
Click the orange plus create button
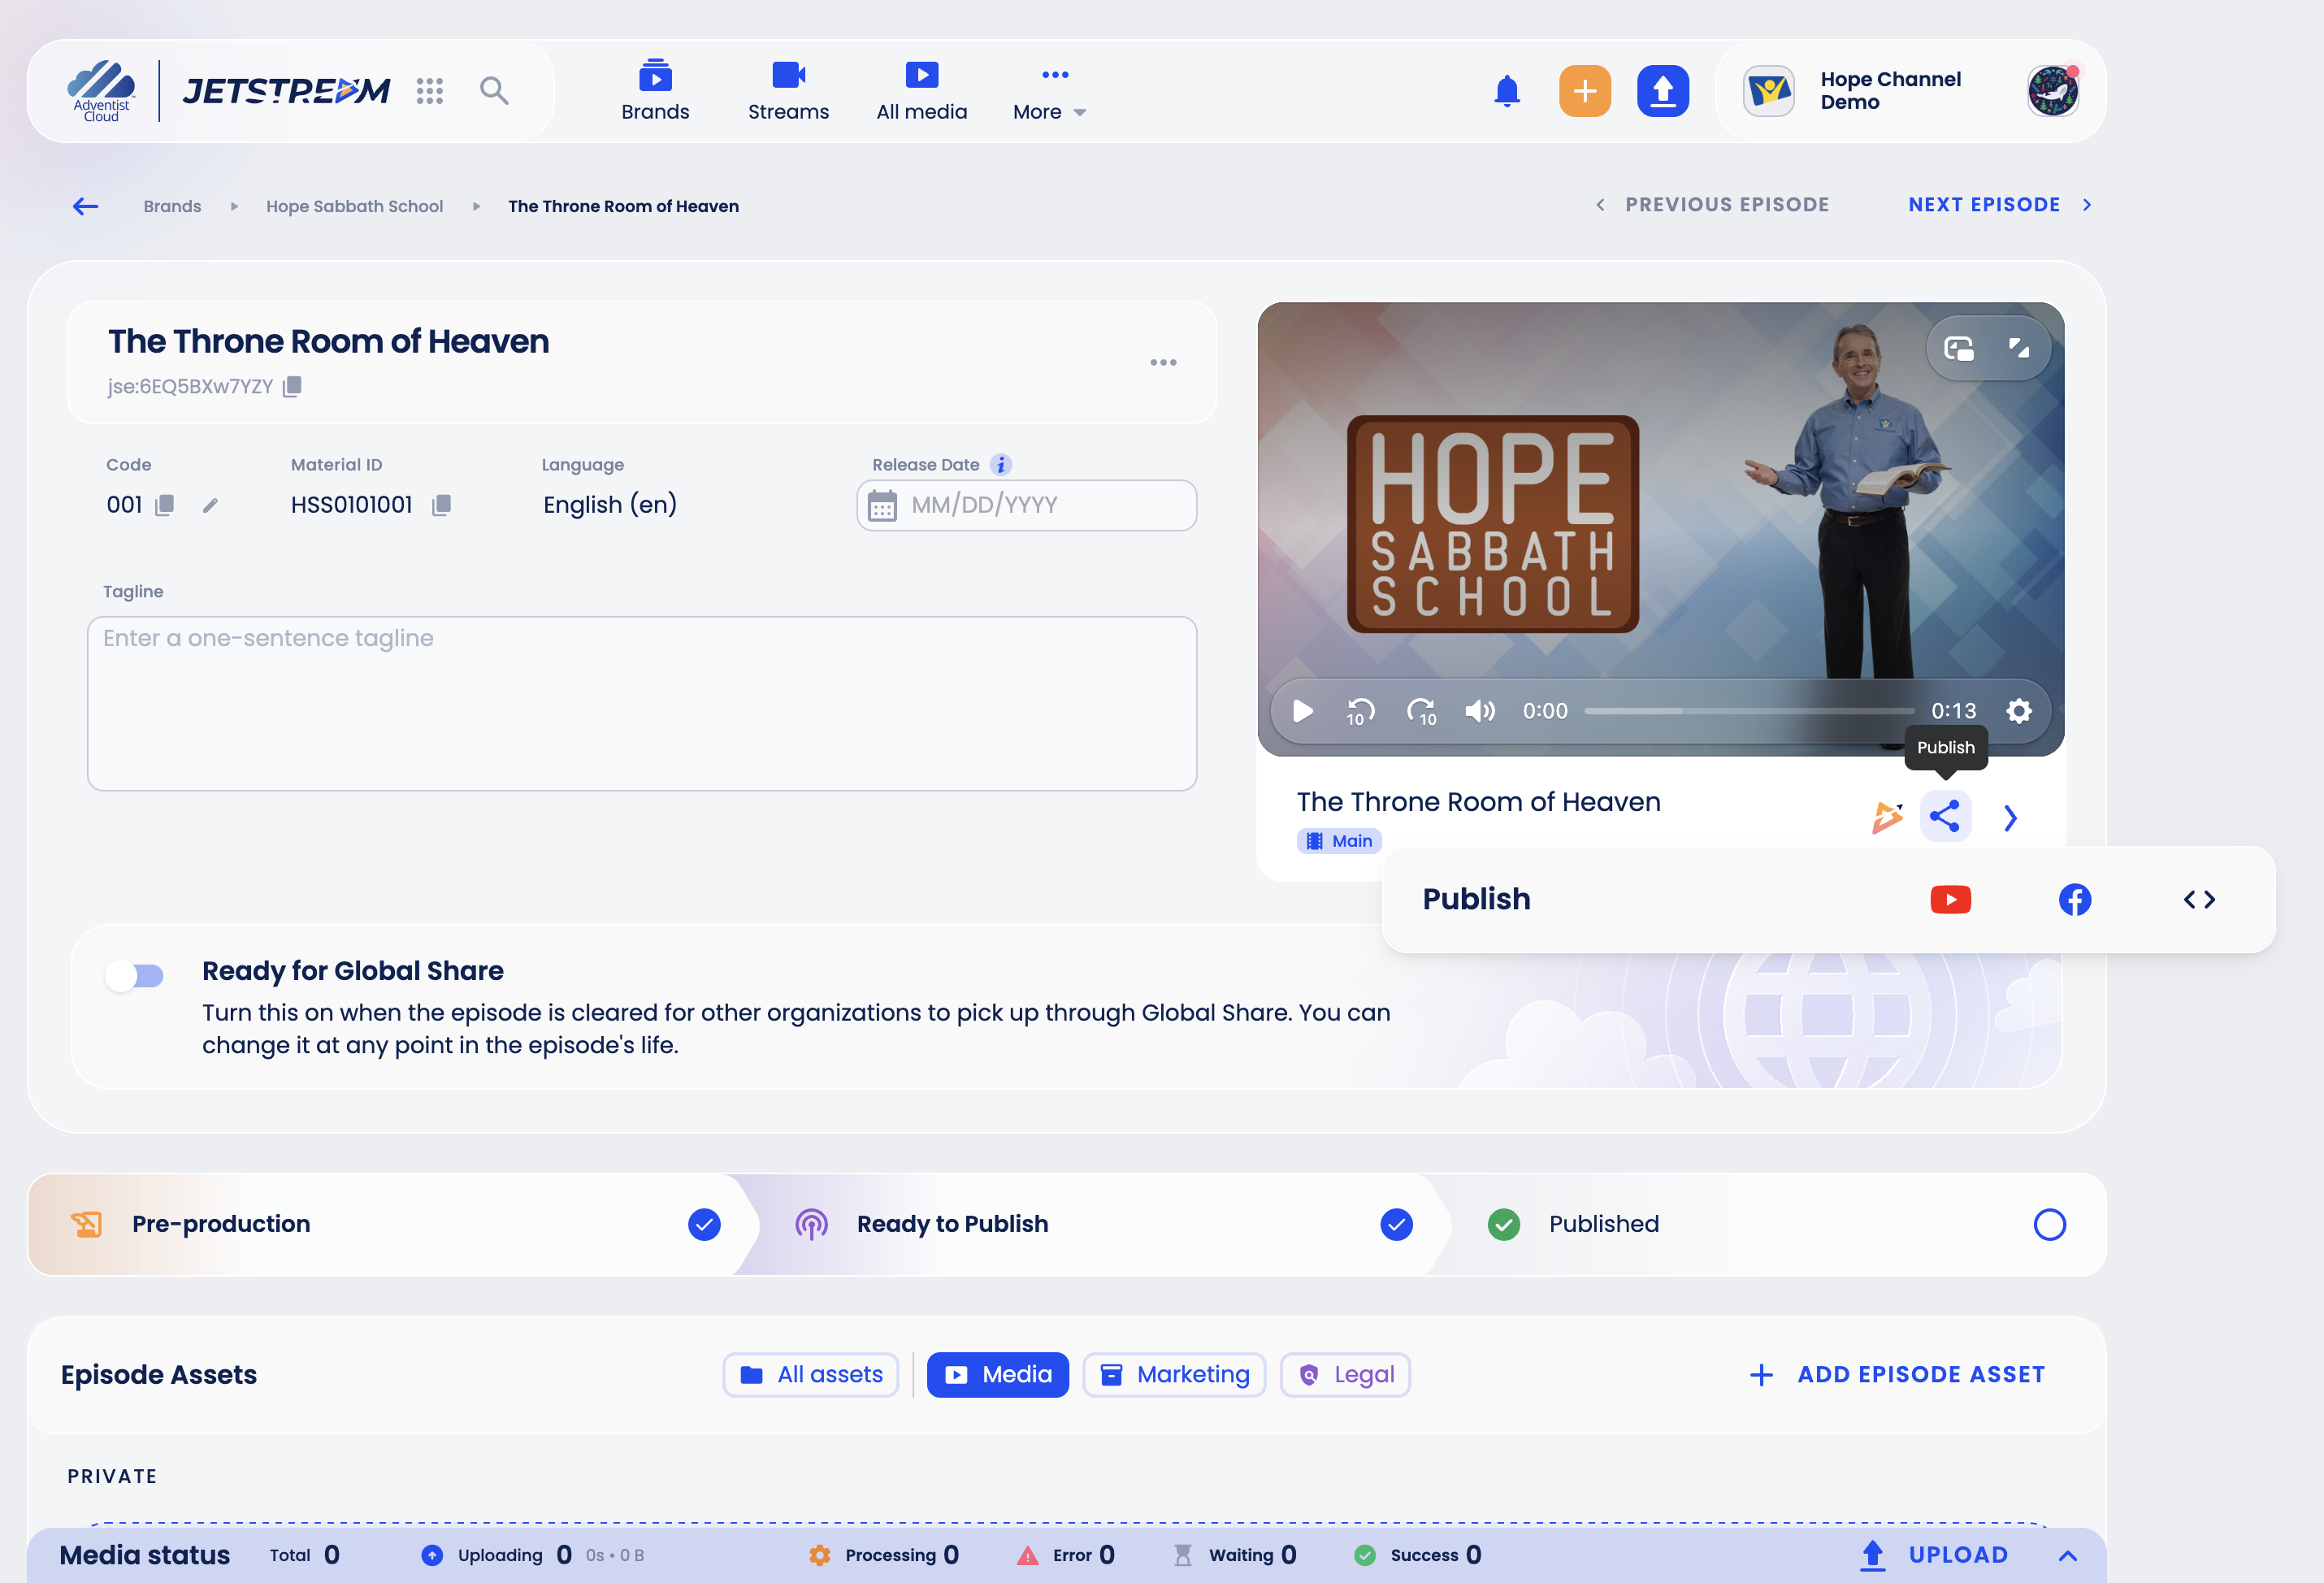1584,91
